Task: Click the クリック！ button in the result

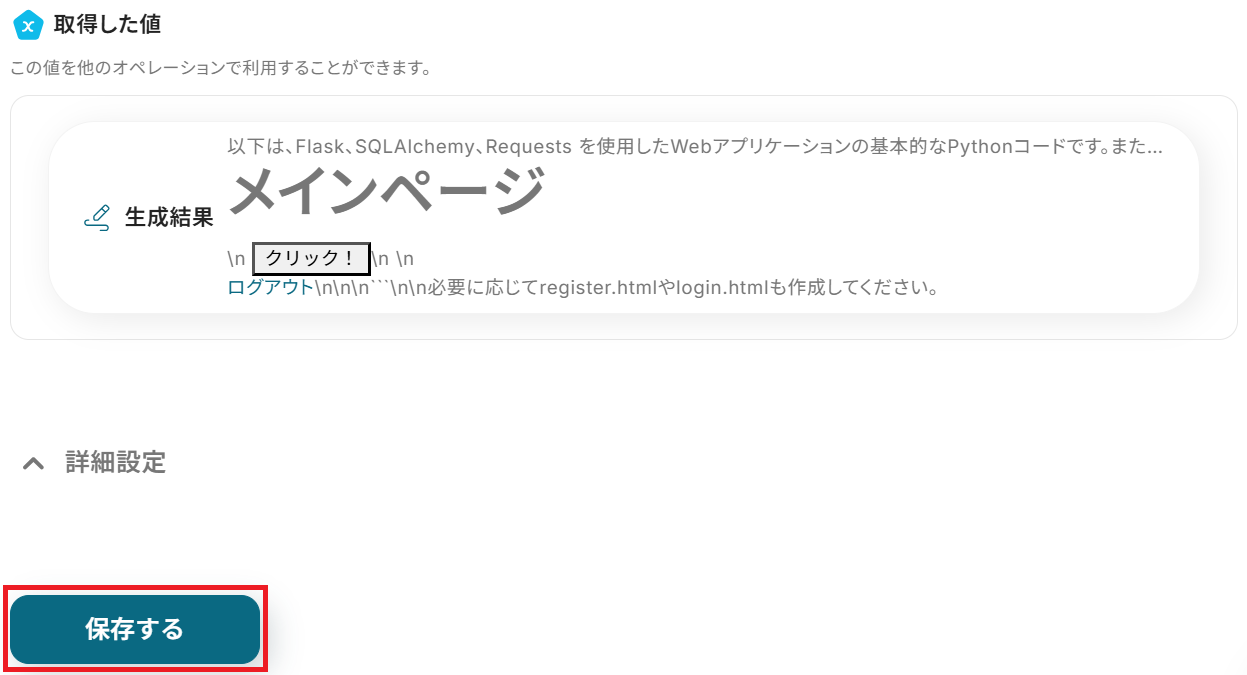Action: 311,258
